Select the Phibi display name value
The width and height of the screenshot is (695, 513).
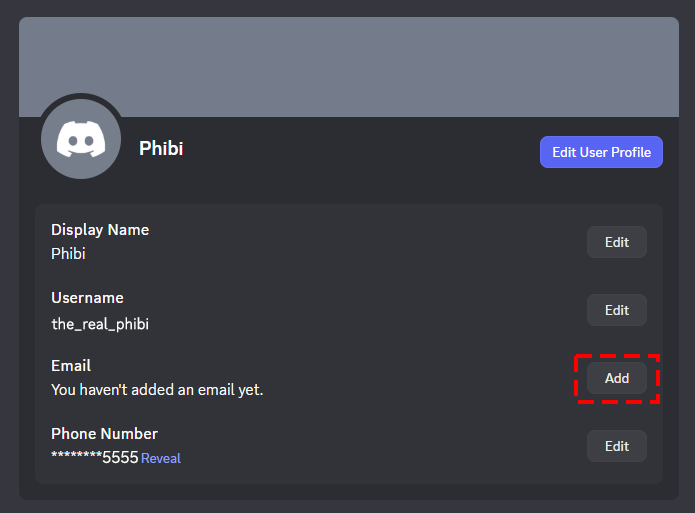(x=68, y=254)
